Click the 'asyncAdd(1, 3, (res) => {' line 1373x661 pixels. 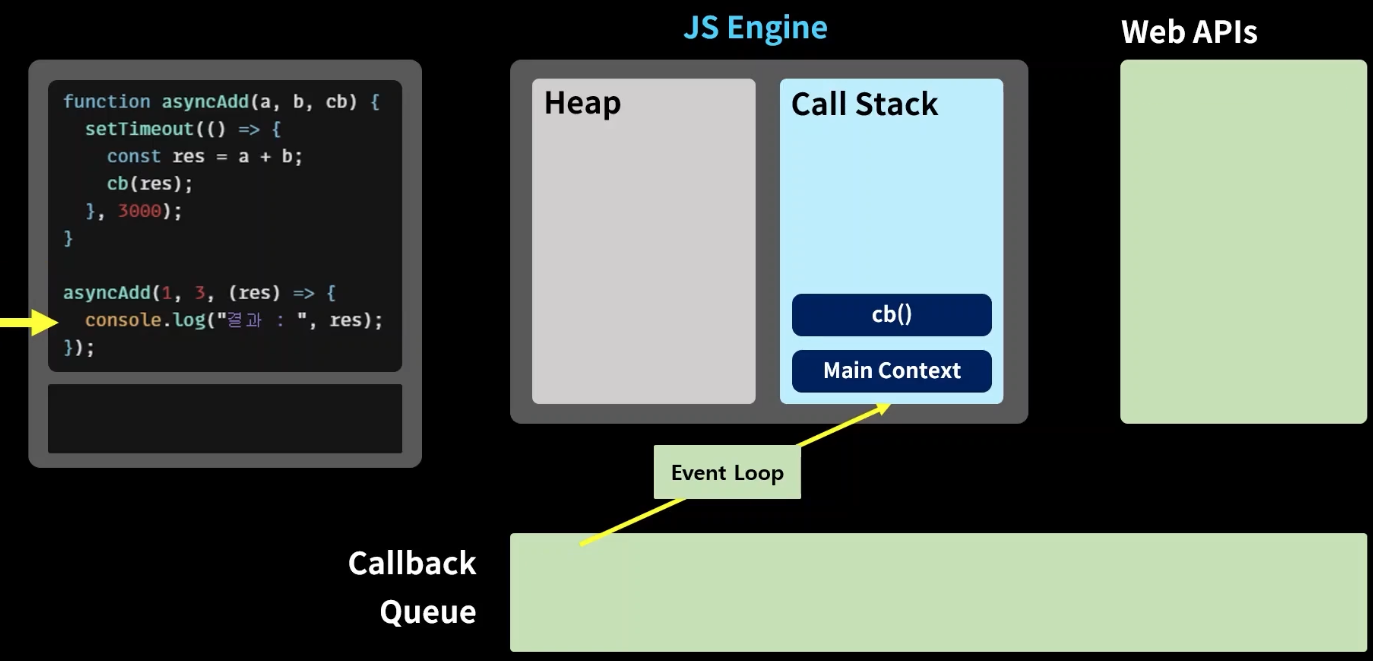click(x=200, y=293)
